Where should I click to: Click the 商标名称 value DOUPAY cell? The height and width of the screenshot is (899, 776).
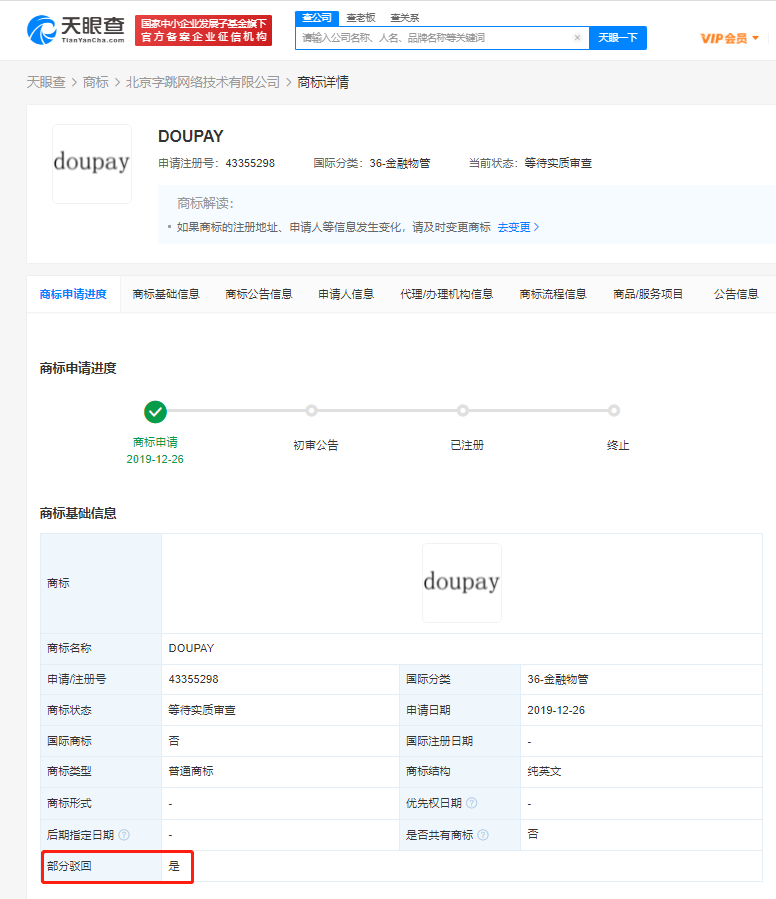pos(462,648)
